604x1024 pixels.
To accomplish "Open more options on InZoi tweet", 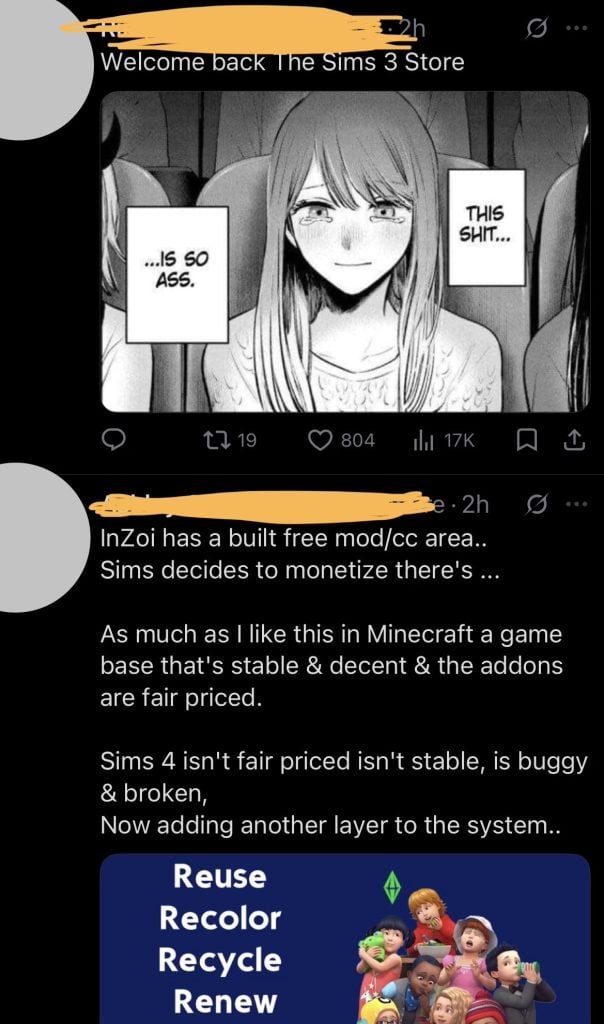I will [x=577, y=504].
